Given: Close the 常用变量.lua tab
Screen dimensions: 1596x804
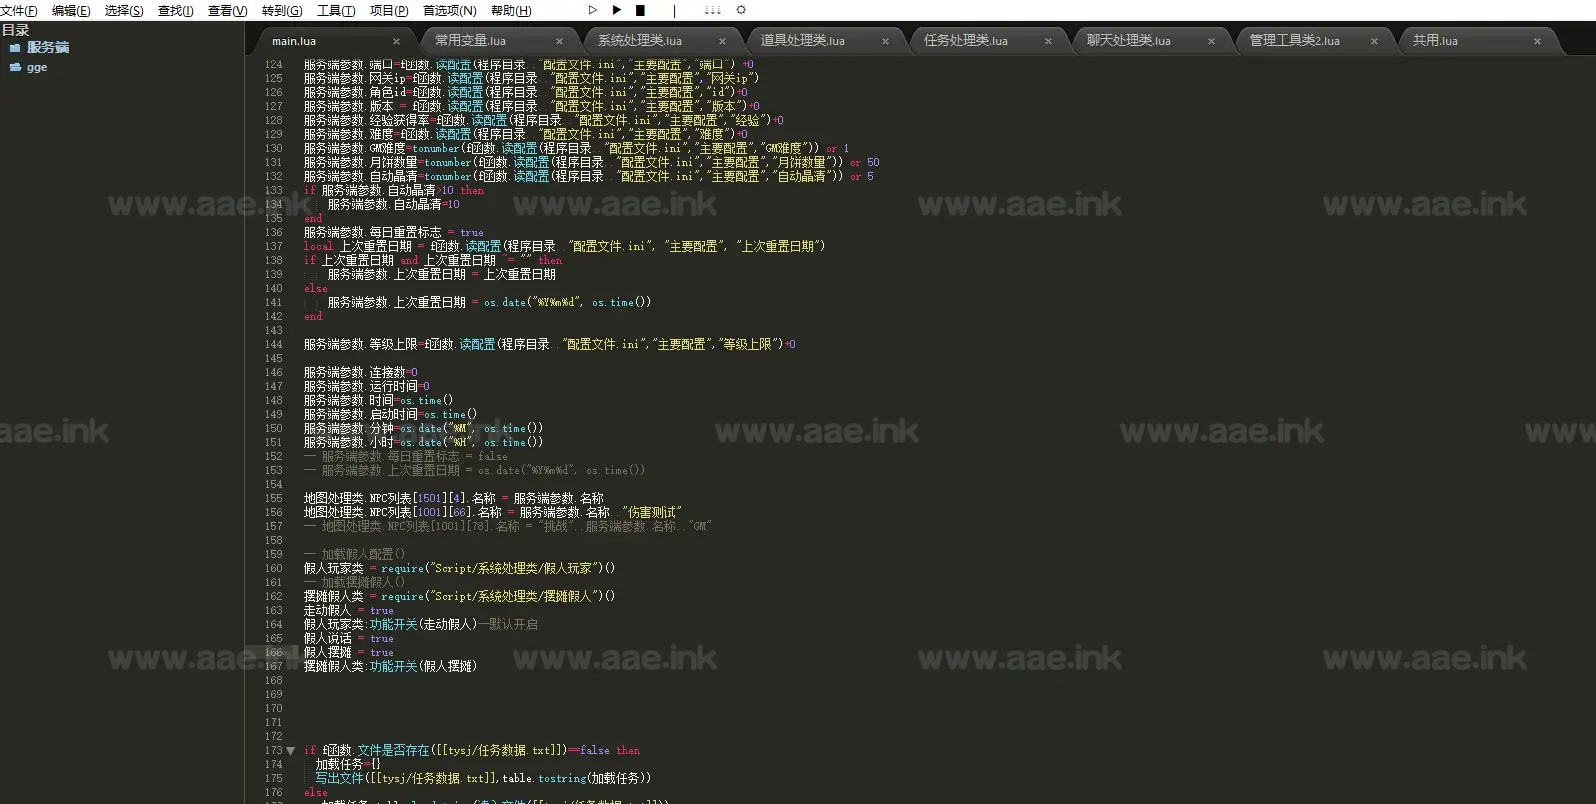Looking at the screenshot, I should coord(559,41).
